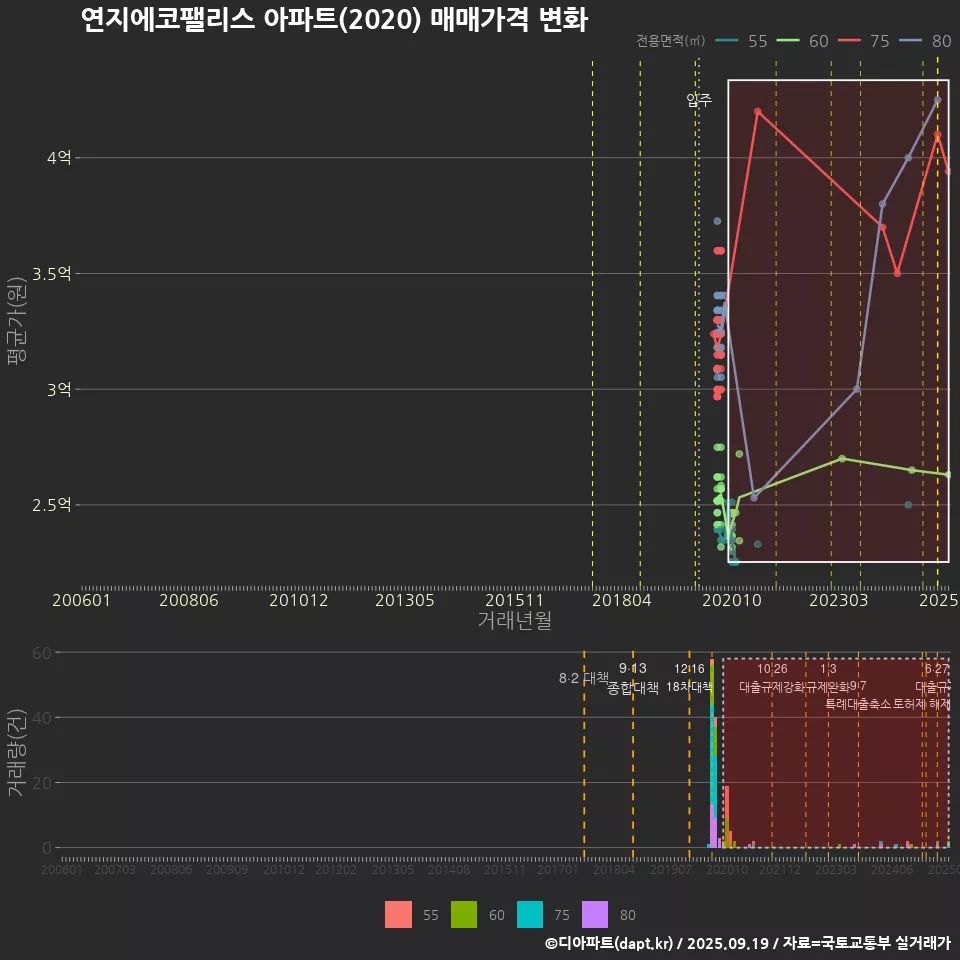
Task: Click the 4억 y-axis tick label
Action: tap(58, 158)
